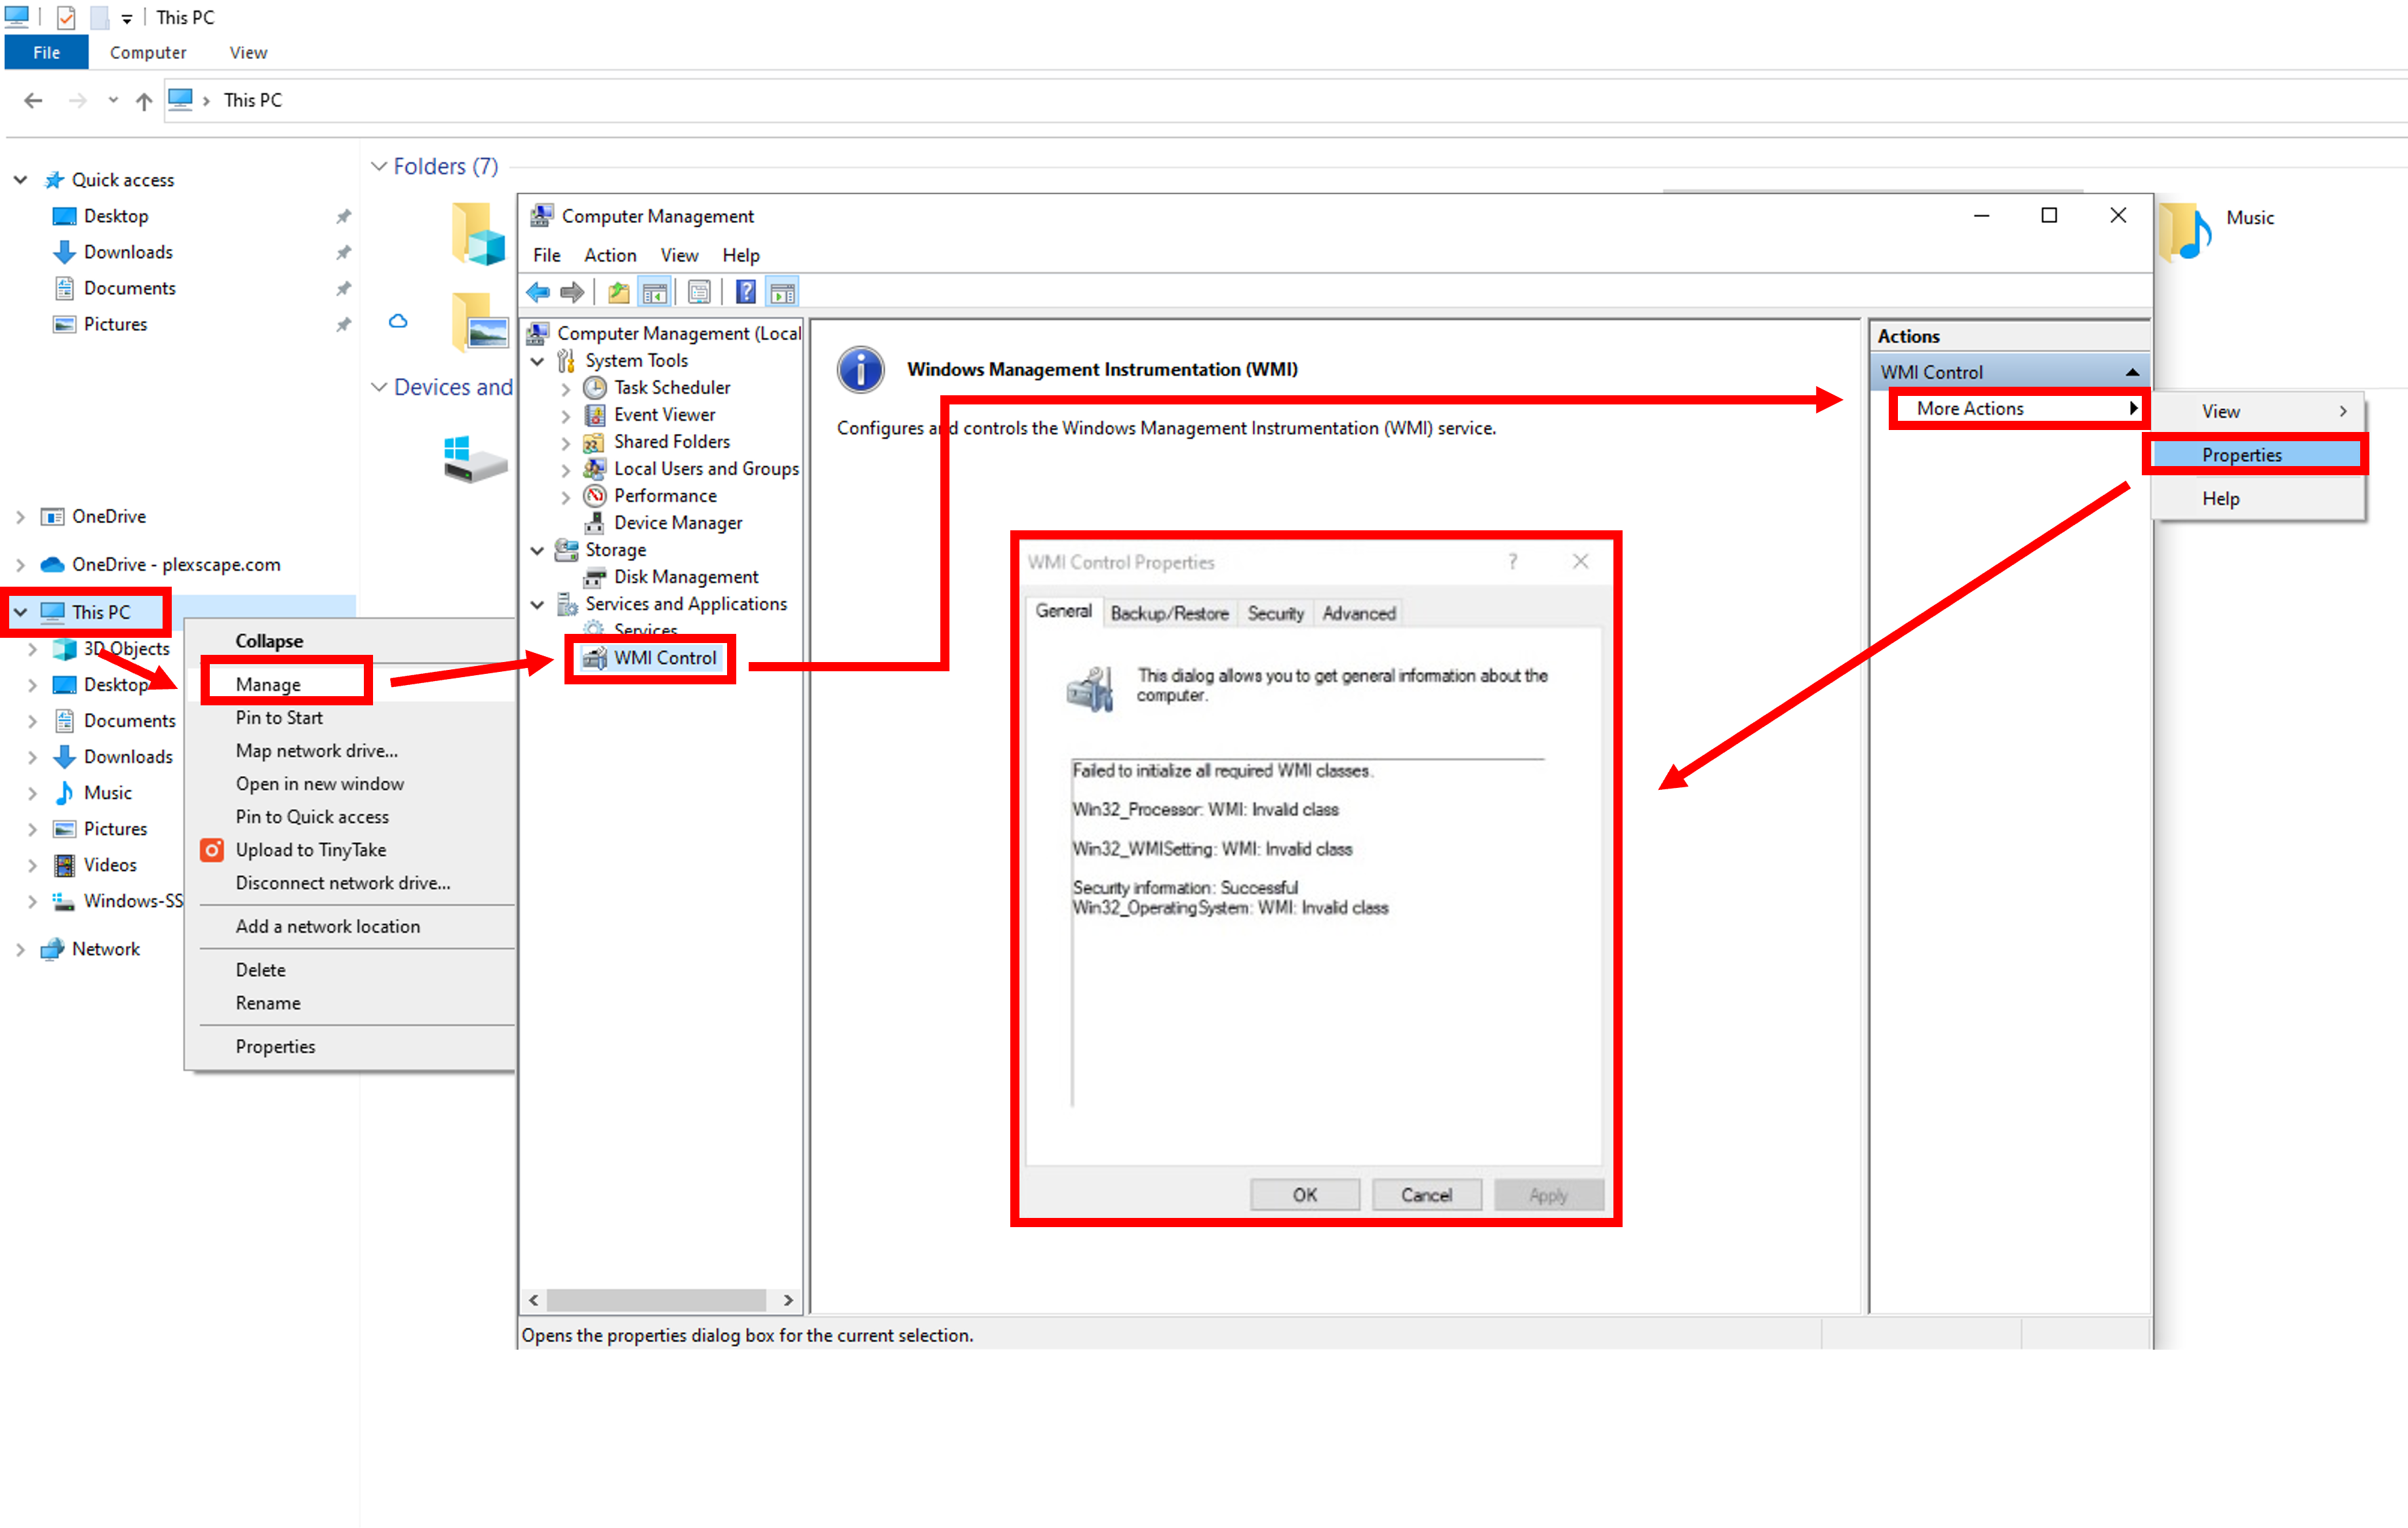
Task: Click the Explorer Forward navigation arrow
Action: pyautogui.click(x=77, y=100)
